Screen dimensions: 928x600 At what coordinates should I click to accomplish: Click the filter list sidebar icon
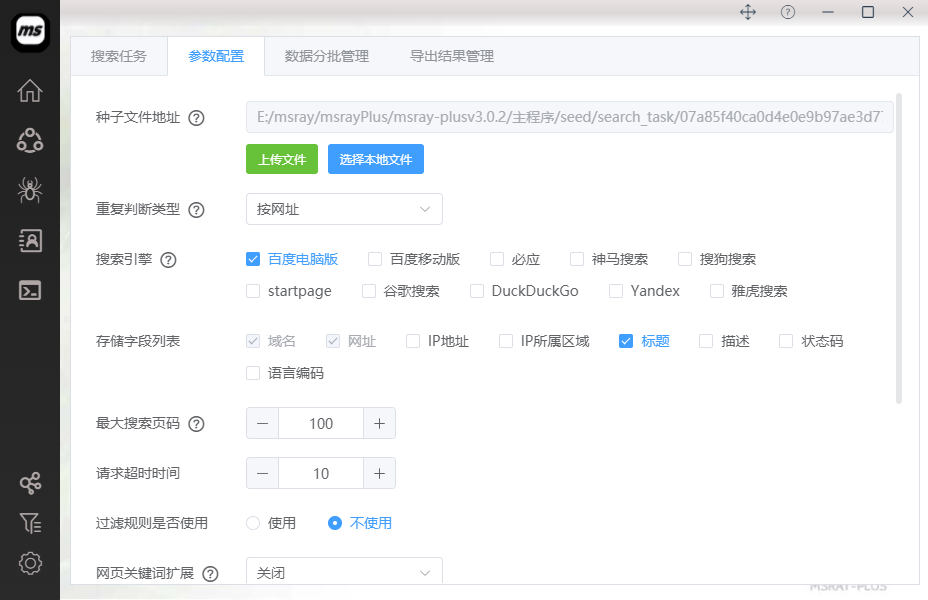(30, 523)
